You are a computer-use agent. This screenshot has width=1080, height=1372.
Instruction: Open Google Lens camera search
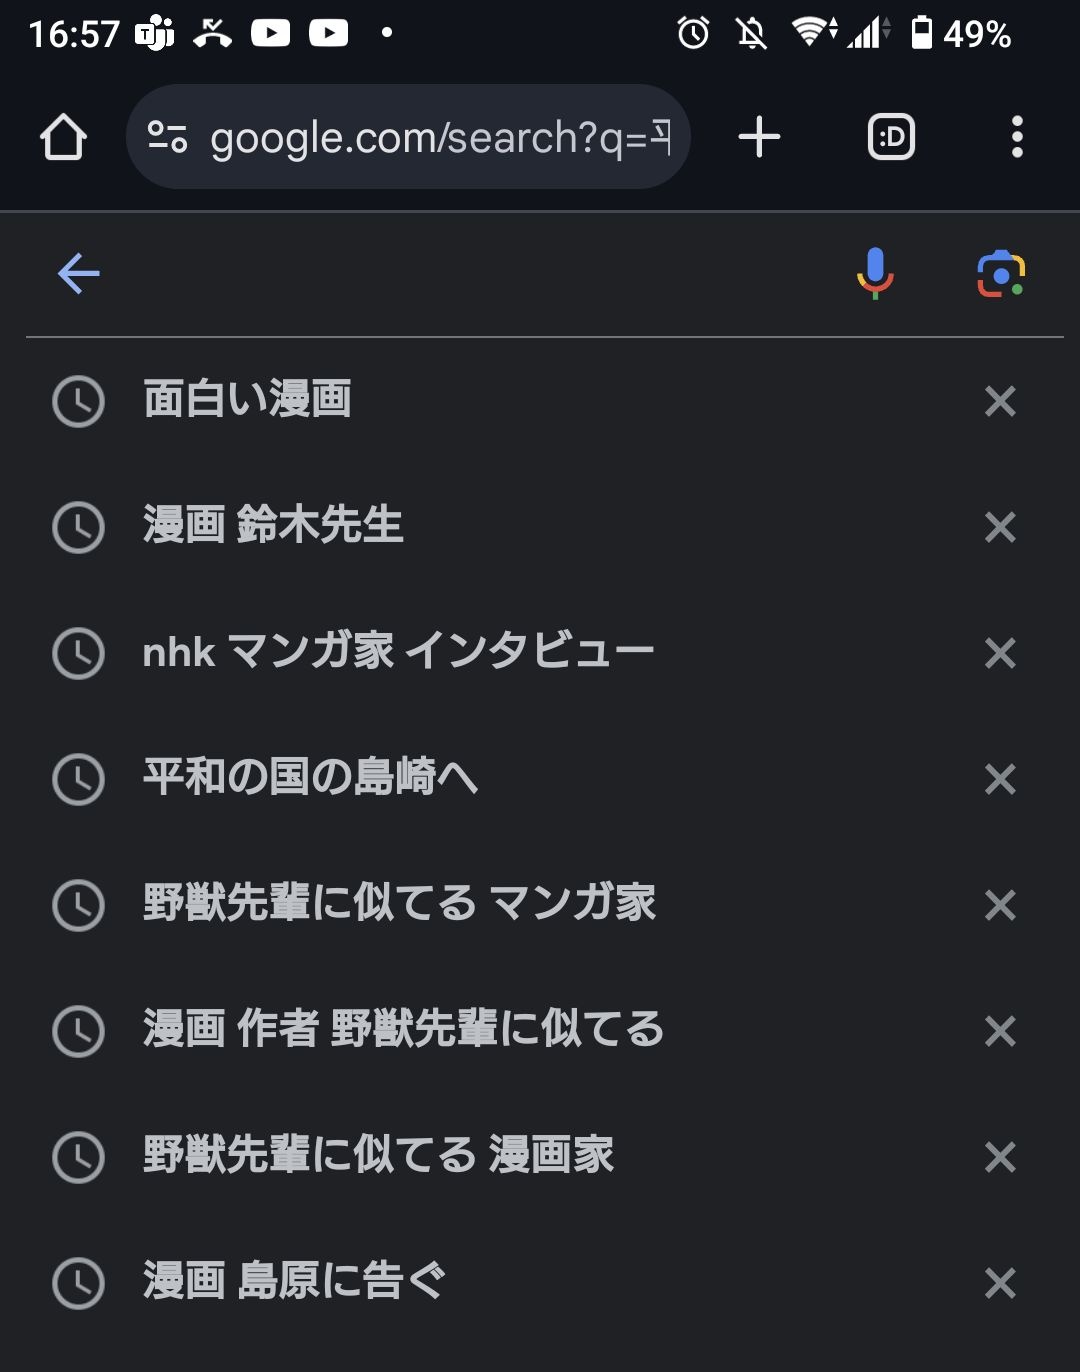pos(1001,274)
